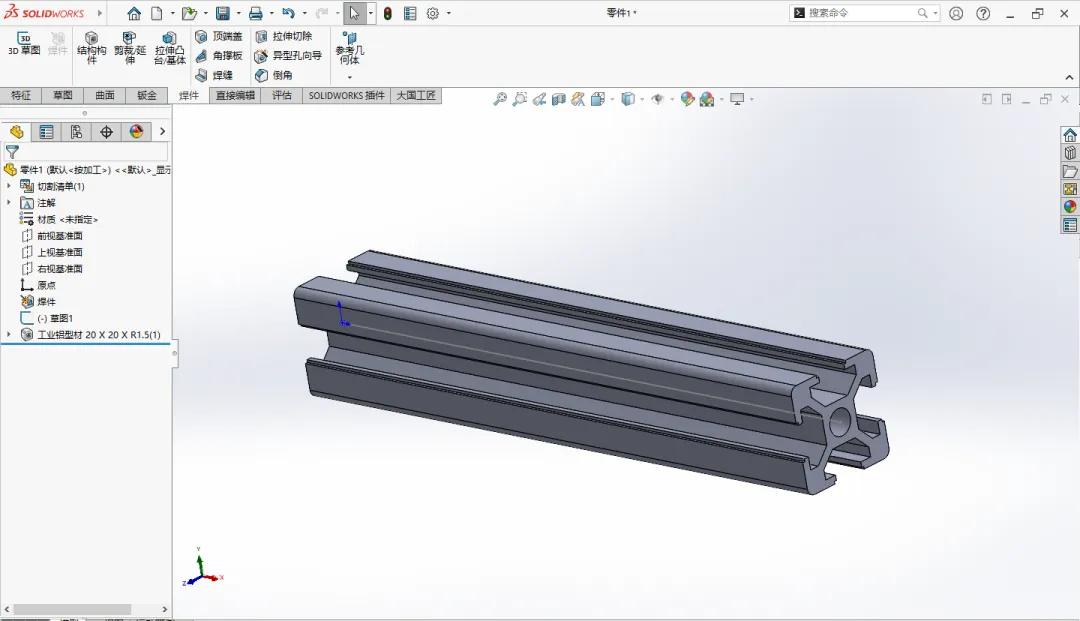Open the PropertyManager tab icon

coord(46,131)
